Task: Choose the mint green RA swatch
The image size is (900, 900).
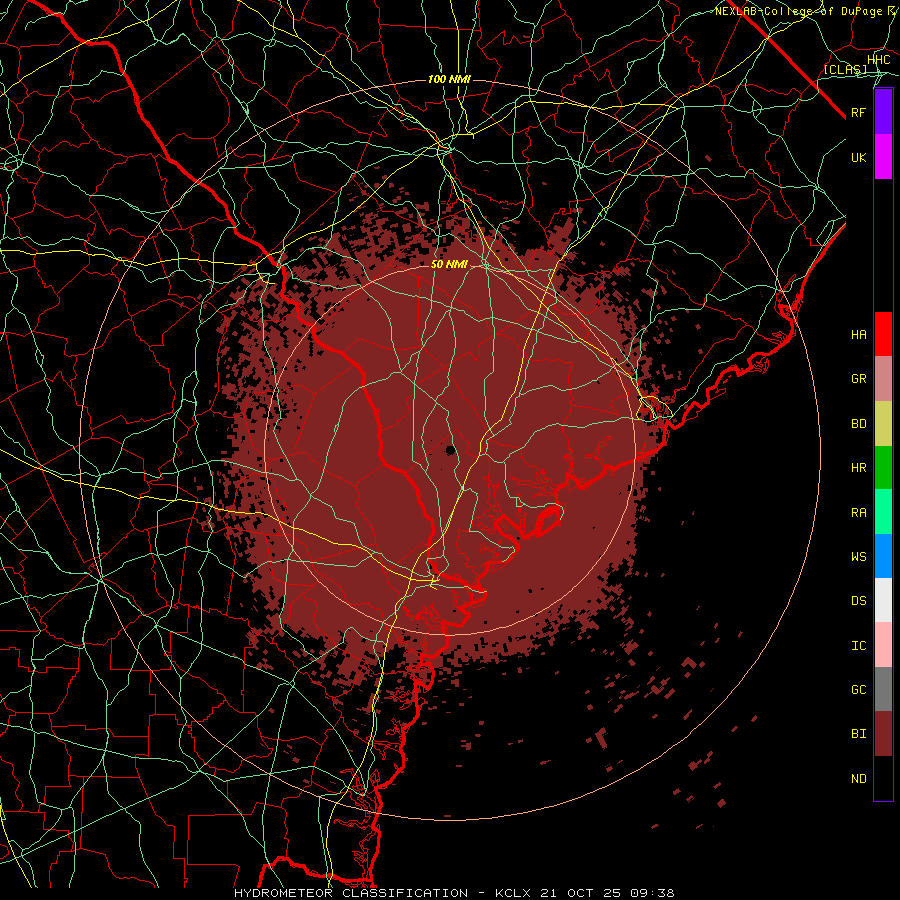Action: 883,512
